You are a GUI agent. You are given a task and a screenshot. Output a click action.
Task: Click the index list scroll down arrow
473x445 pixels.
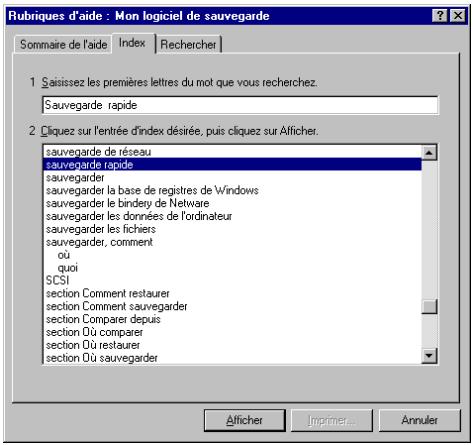[429, 356]
